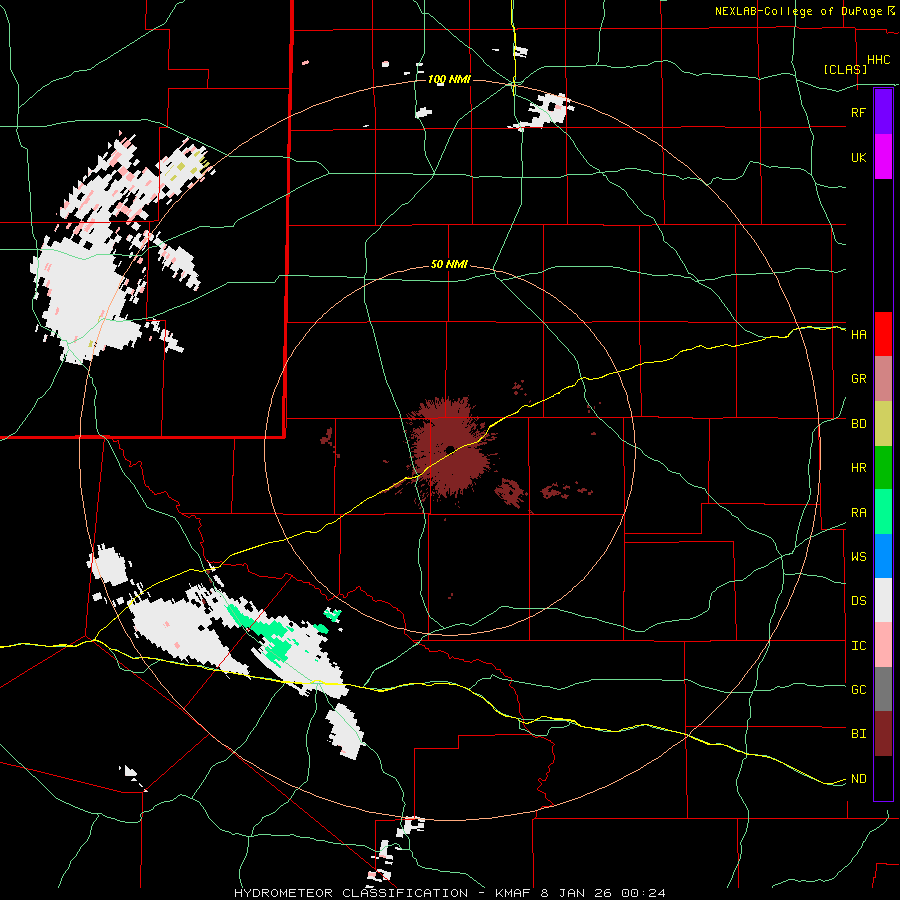
Task: Click the [CLAS] label text
Action: (x=845, y=69)
